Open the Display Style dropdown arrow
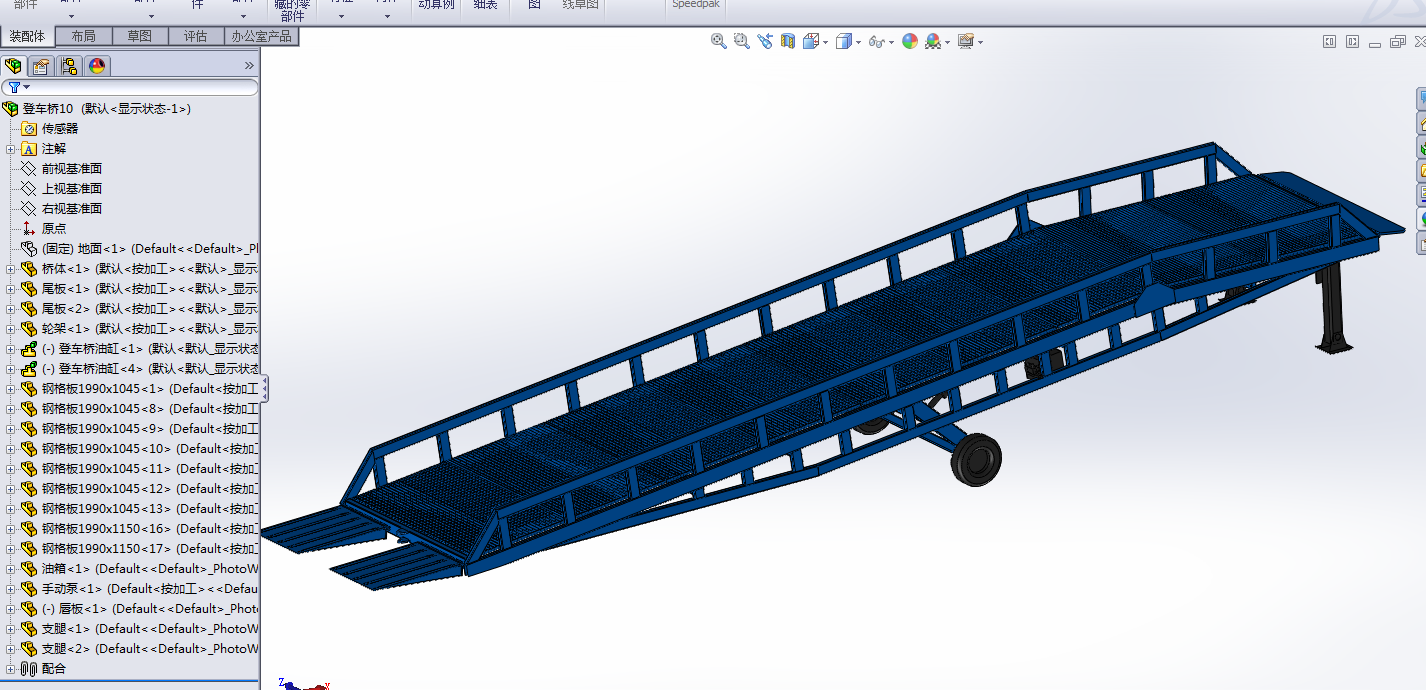Image resolution: width=1426 pixels, height=690 pixels. click(859, 42)
